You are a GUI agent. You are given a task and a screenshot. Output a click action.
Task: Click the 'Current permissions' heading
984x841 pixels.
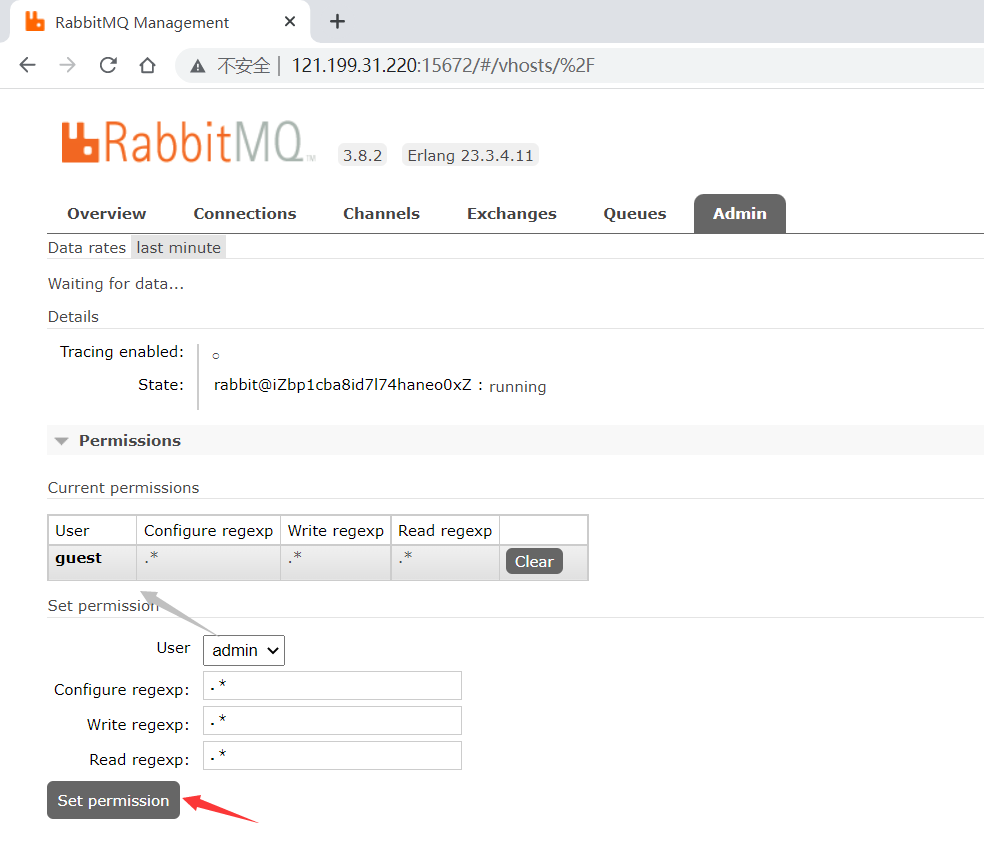point(124,488)
